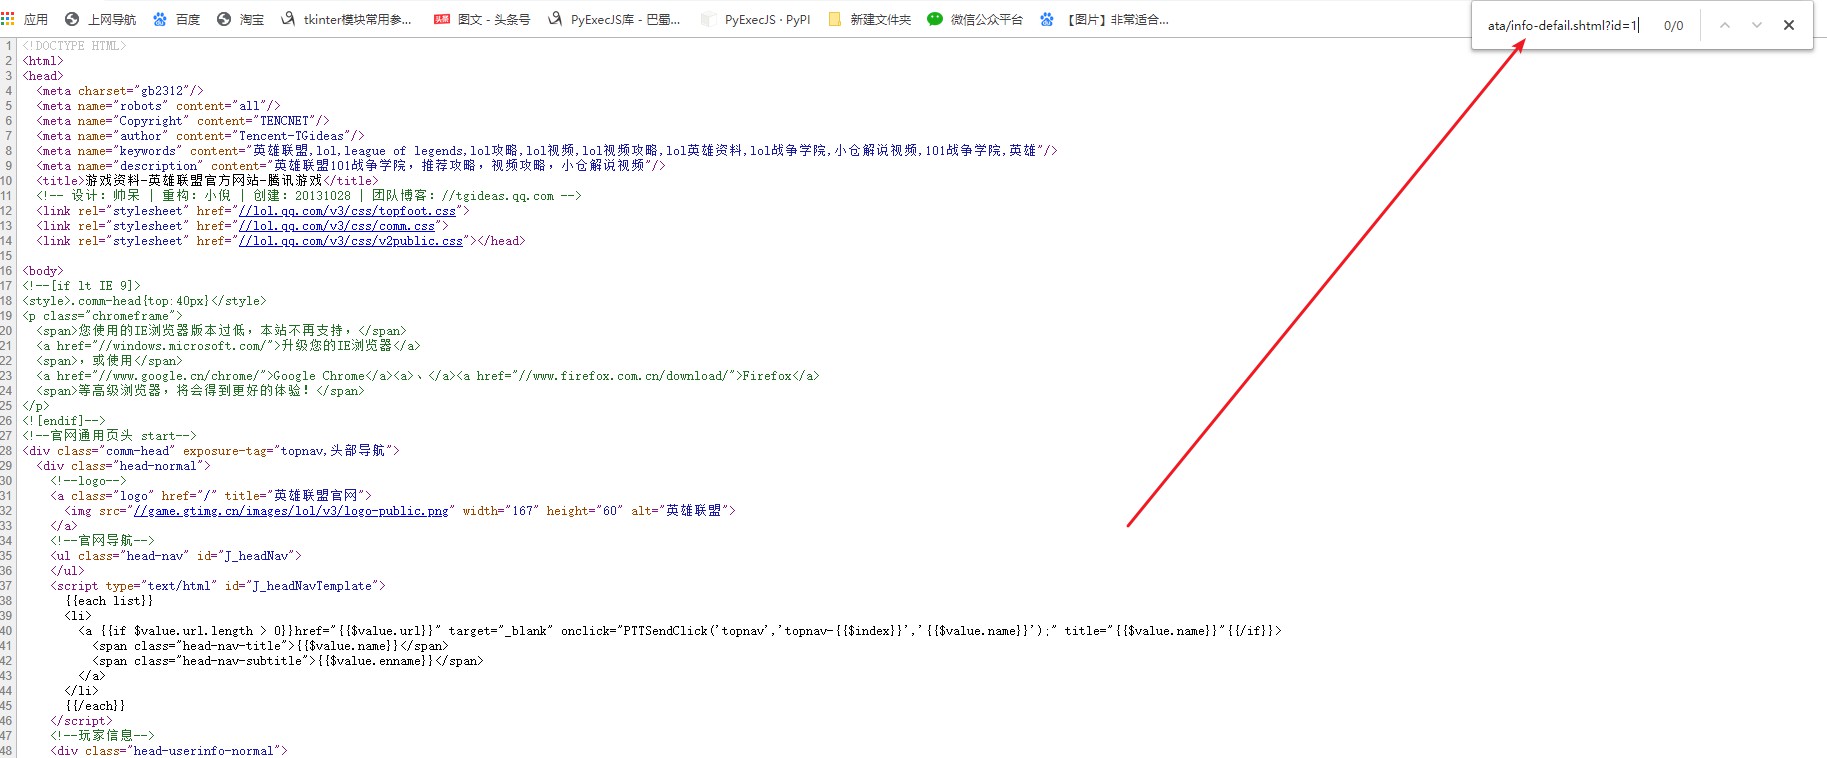Click the <title>游戏资料-英雄联盟官方网站 line
The width and height of the screenshot is (1827, 758).
(x=207, y=181)
